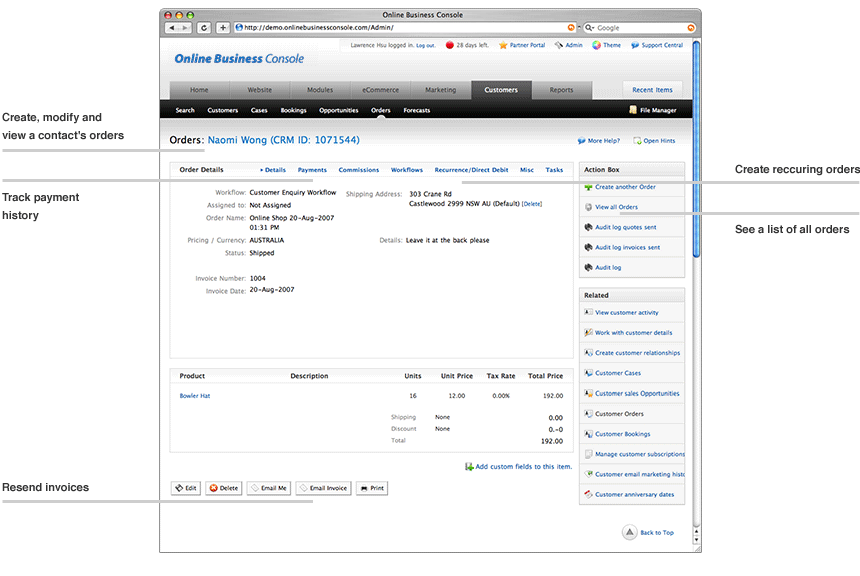The width and height of the screenshot is (860, 576).
Task: Click the Theme color wheel icon
Action: click(x=596, y=45)
